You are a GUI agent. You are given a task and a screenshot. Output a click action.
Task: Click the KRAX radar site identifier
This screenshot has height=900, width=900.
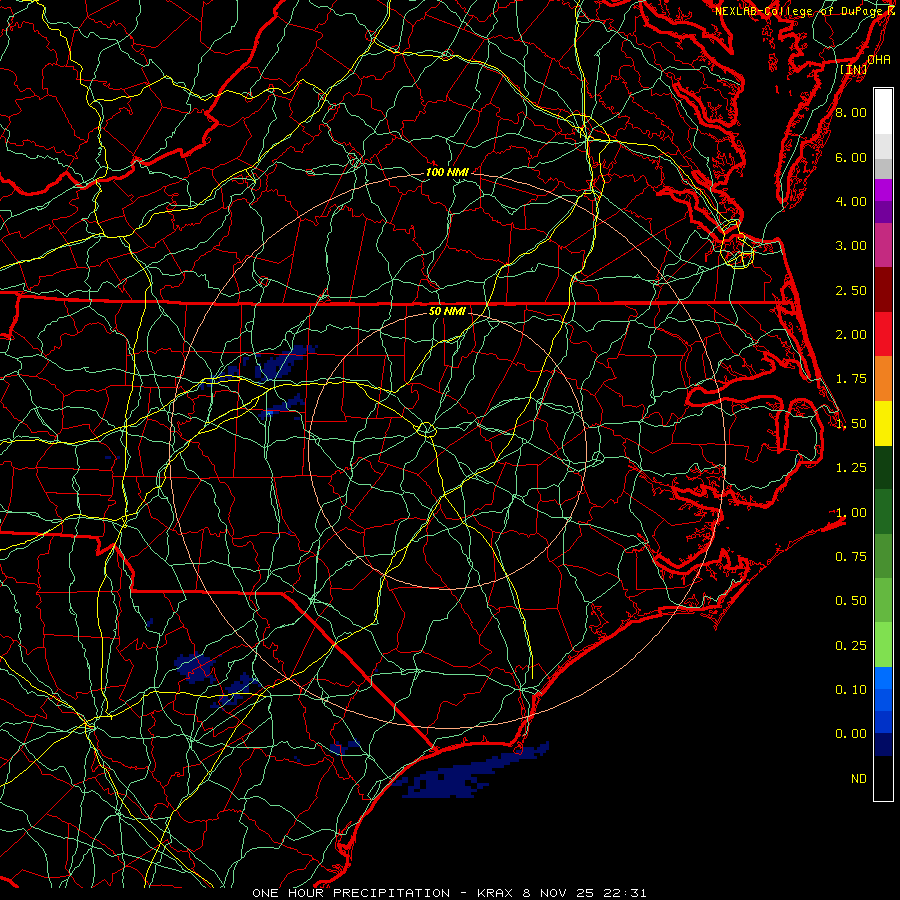click(496, 893)
